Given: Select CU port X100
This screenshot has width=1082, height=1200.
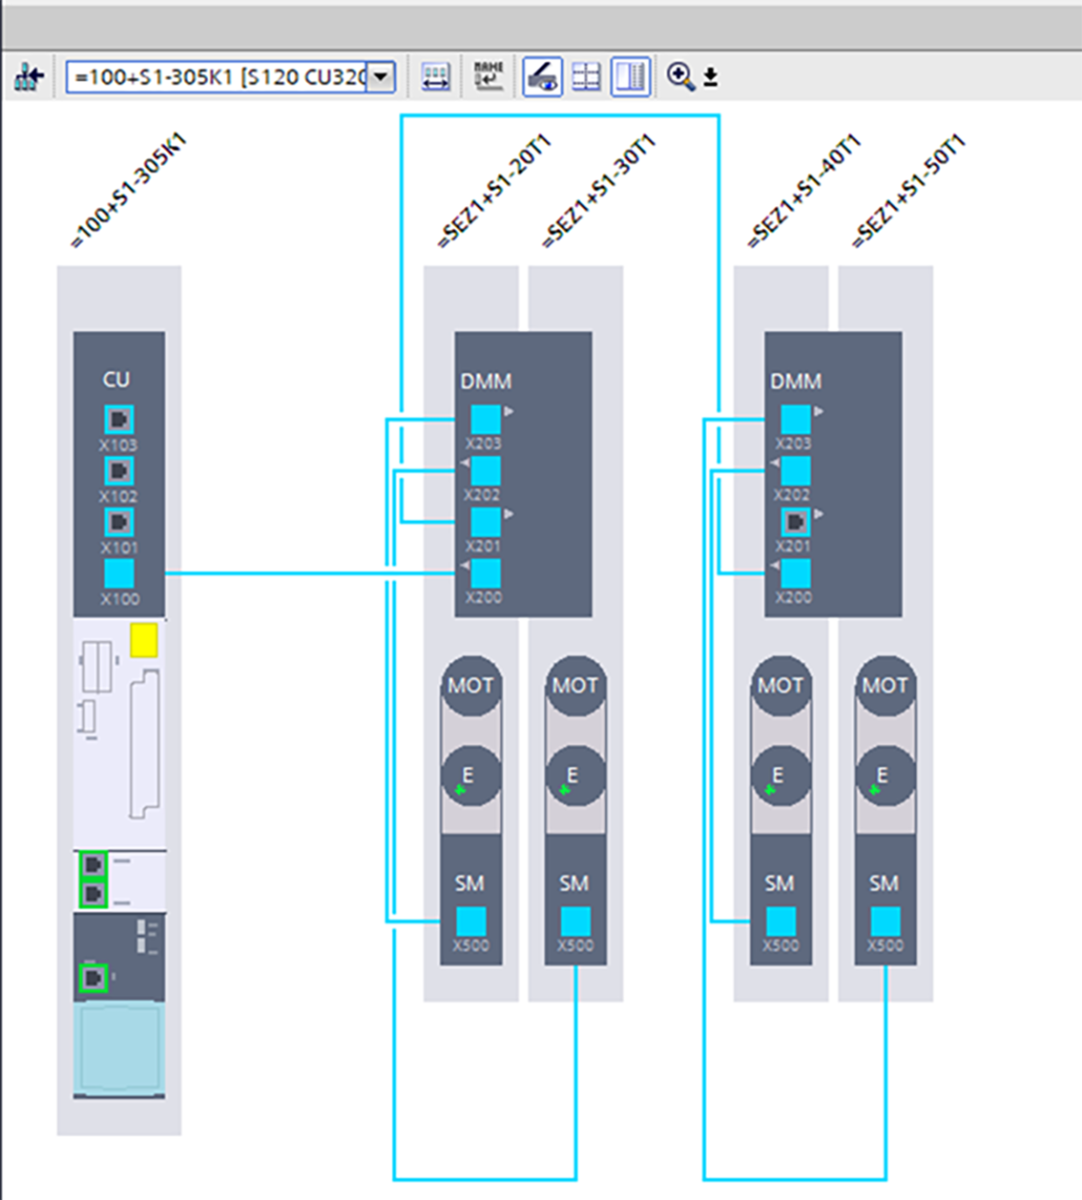Looking at the screenshot, I should click(119, 574).
